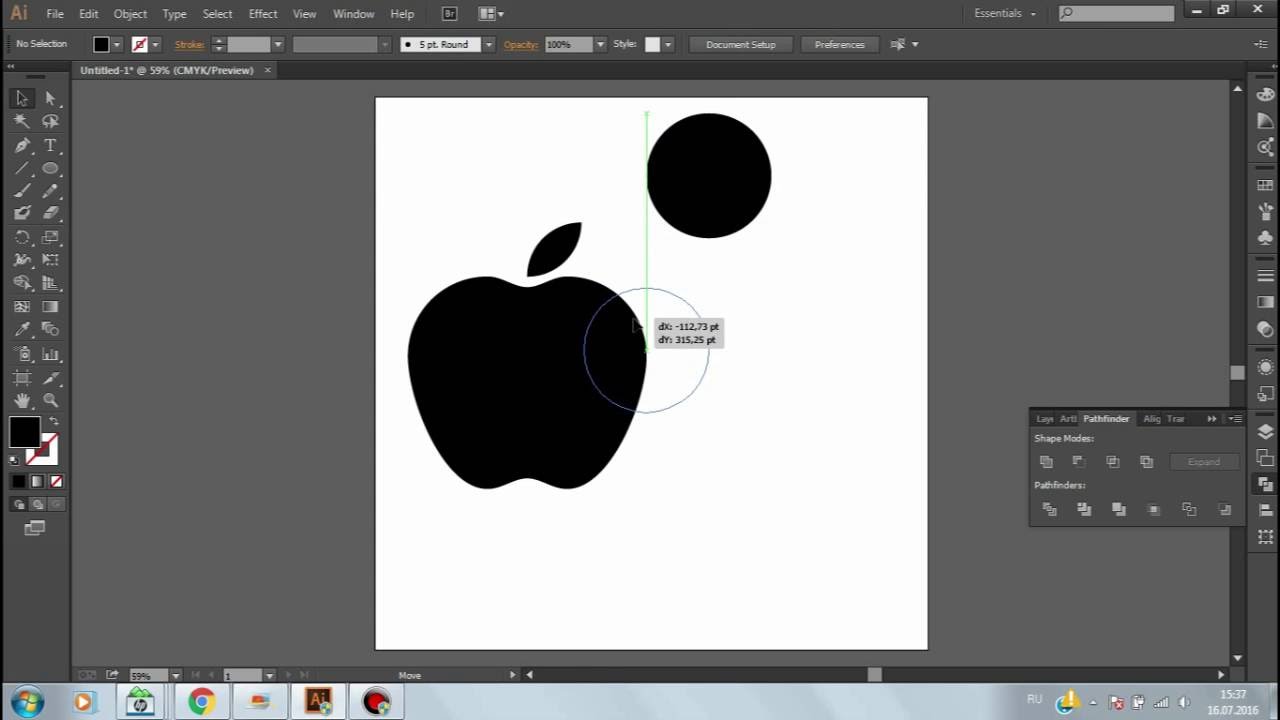Viewport: 1280px width, 720px height.
Task: Swap fill and stroke colors
Action: click(54, 422)
